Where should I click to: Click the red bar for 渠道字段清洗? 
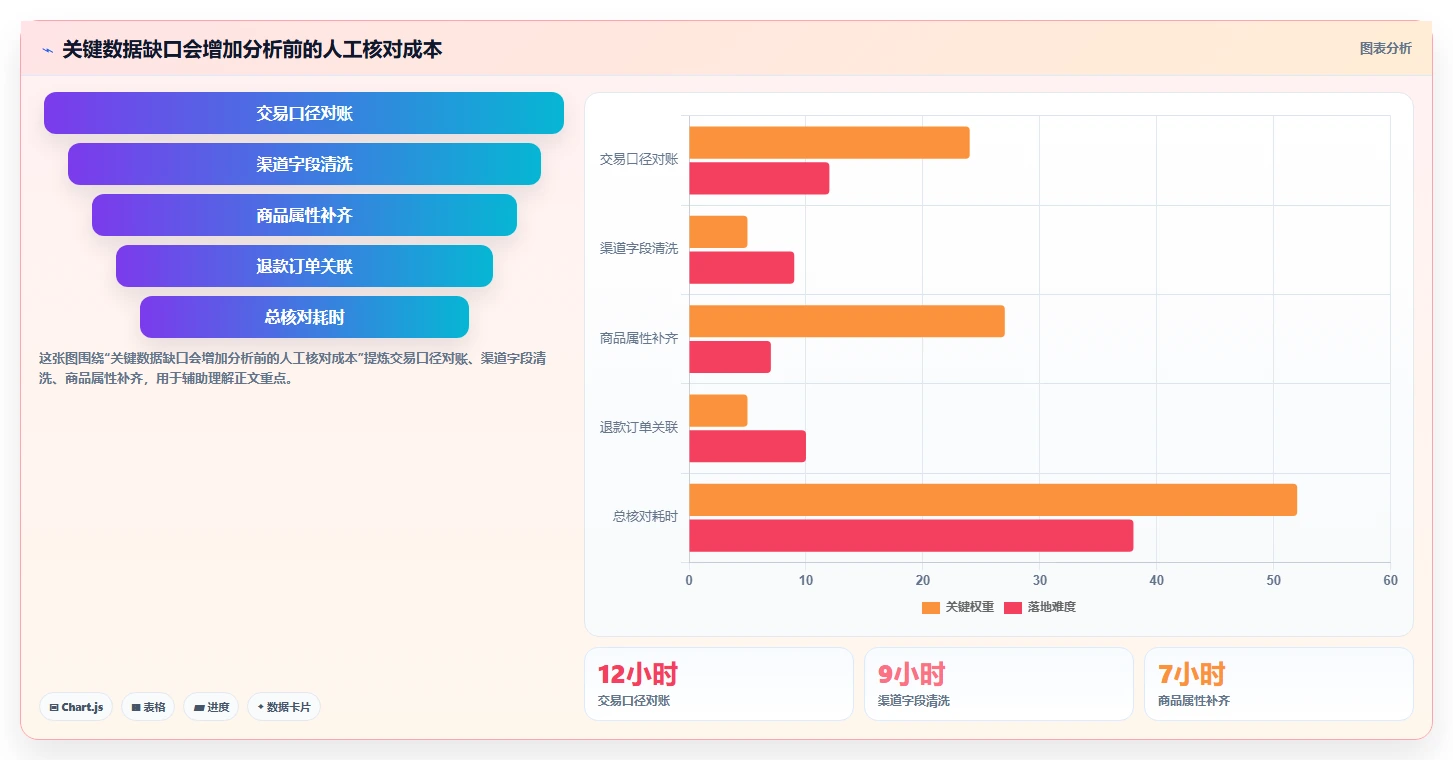741,268
